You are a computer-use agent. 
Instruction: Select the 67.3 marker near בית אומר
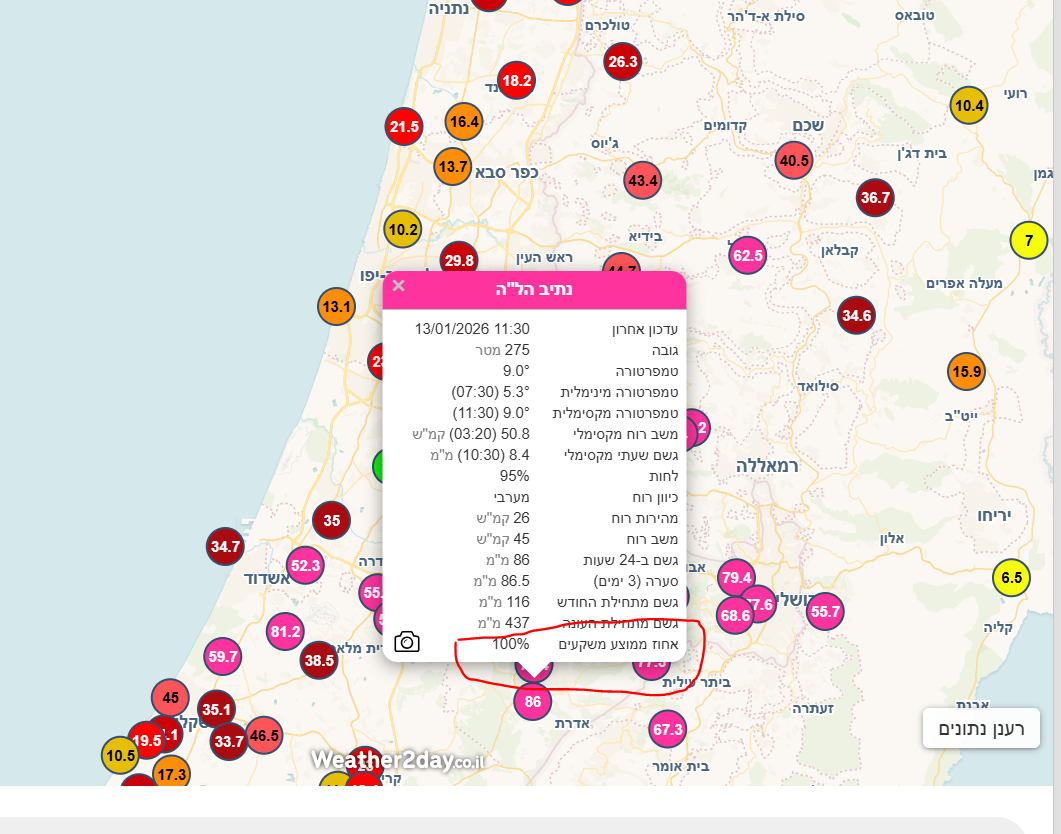pyautogui.click(x=667, y=729)
